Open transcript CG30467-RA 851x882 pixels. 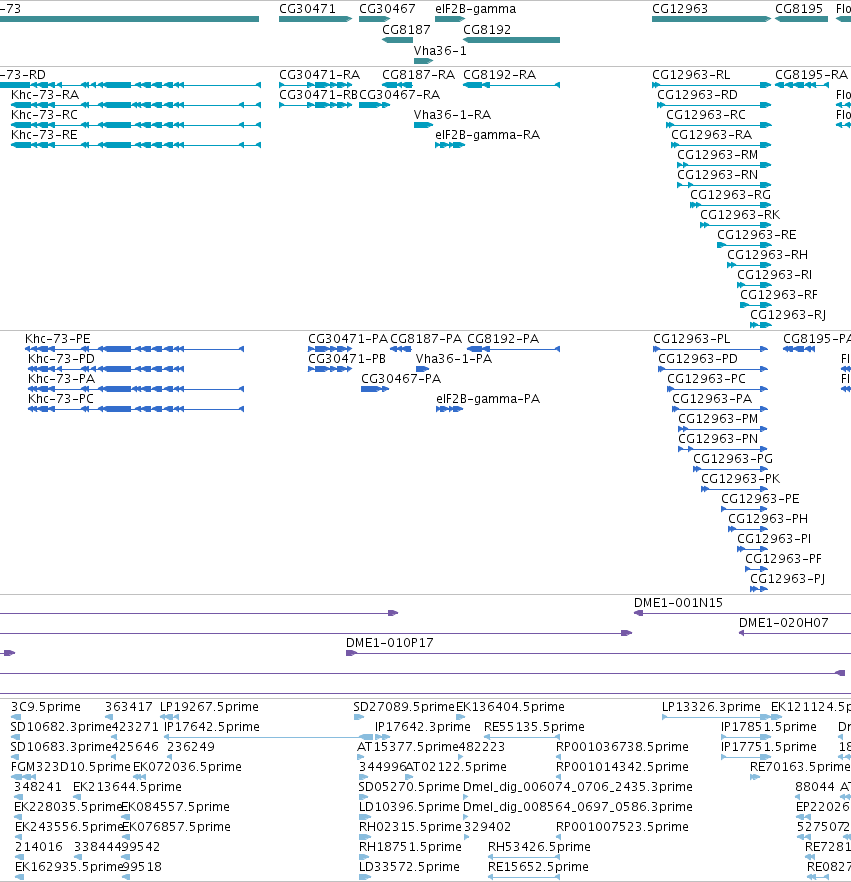click(x=399, y=94)
